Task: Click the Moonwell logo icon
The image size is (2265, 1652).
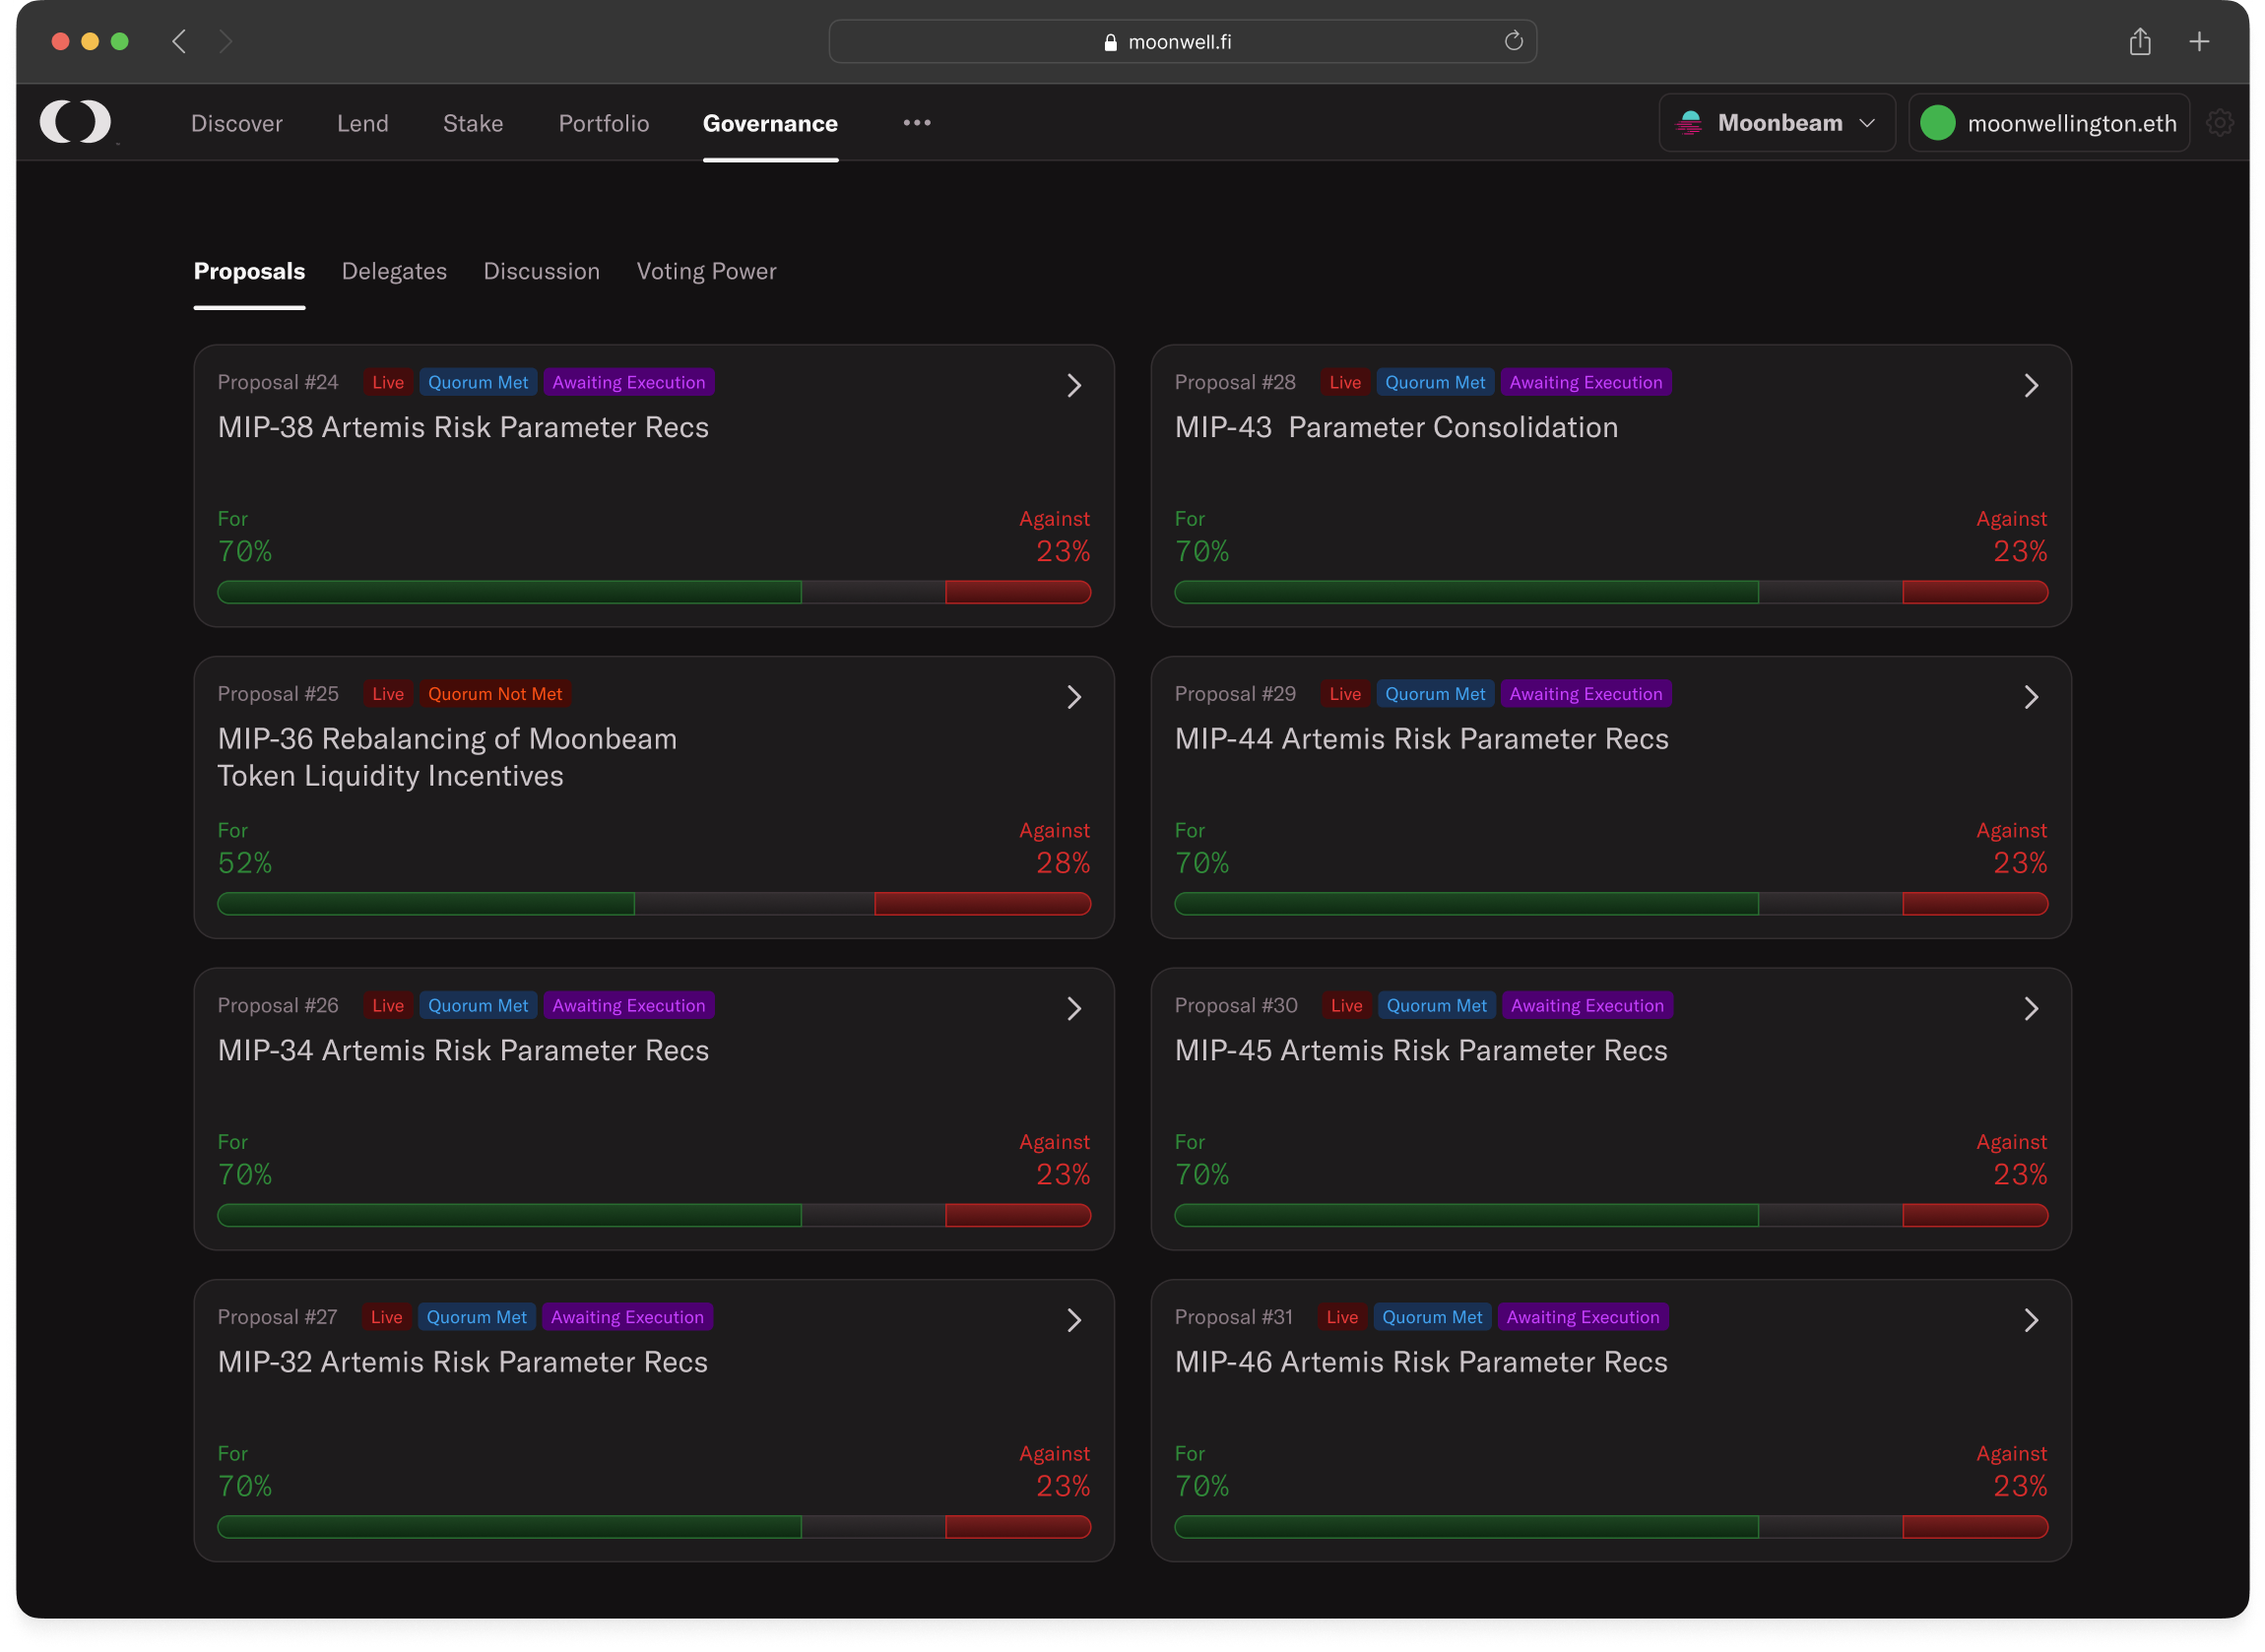Action: tap(75, 122)
